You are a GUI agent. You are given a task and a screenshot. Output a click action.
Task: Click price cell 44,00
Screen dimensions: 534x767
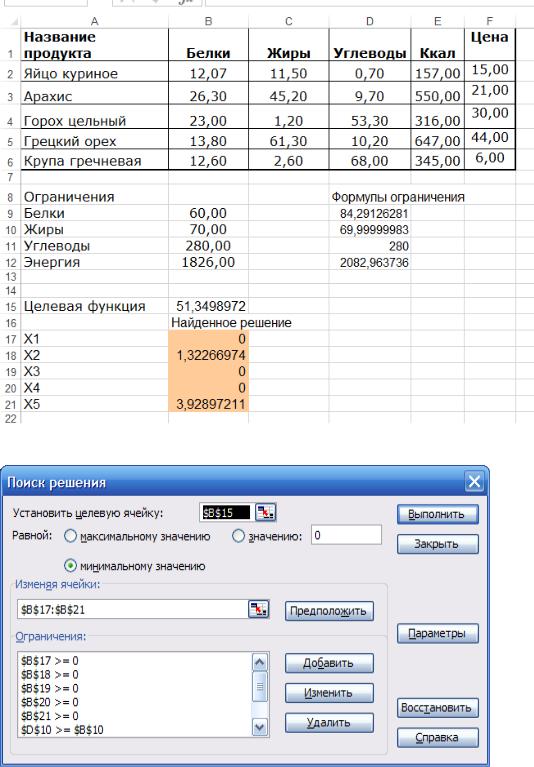490,137
